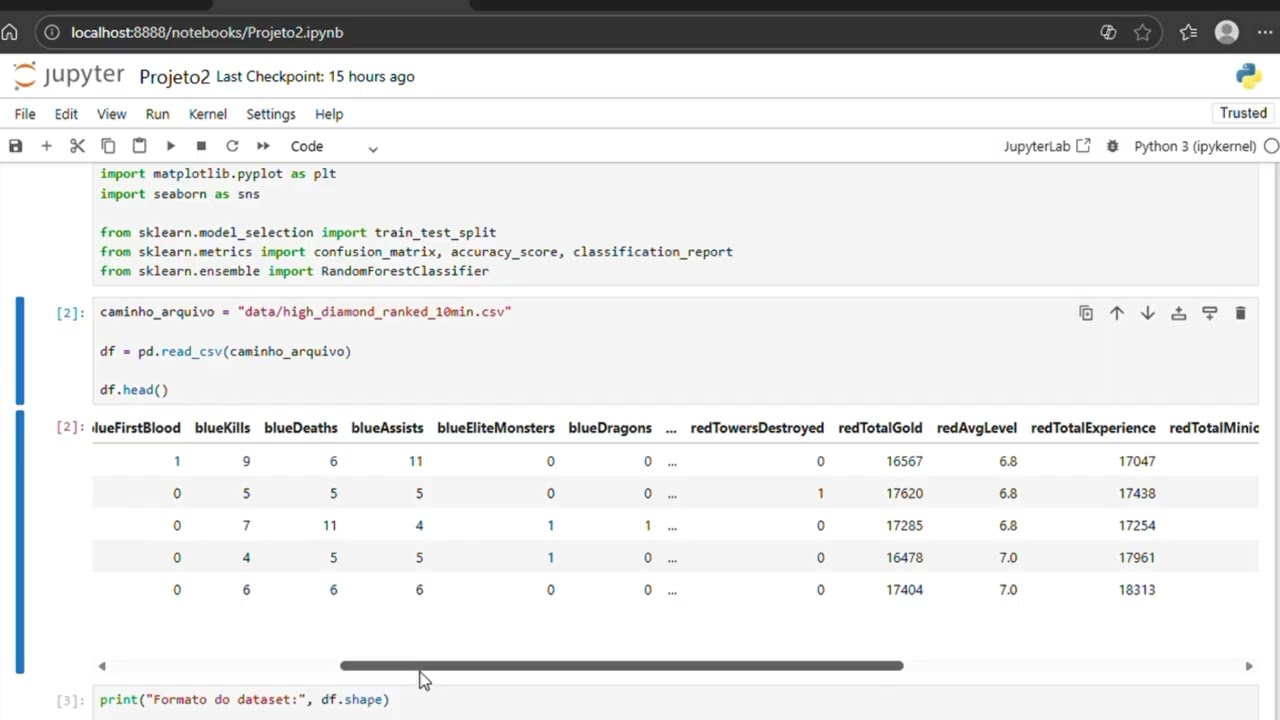
Task: Open the Code cell type dropdown
Action: coord(334,146)
